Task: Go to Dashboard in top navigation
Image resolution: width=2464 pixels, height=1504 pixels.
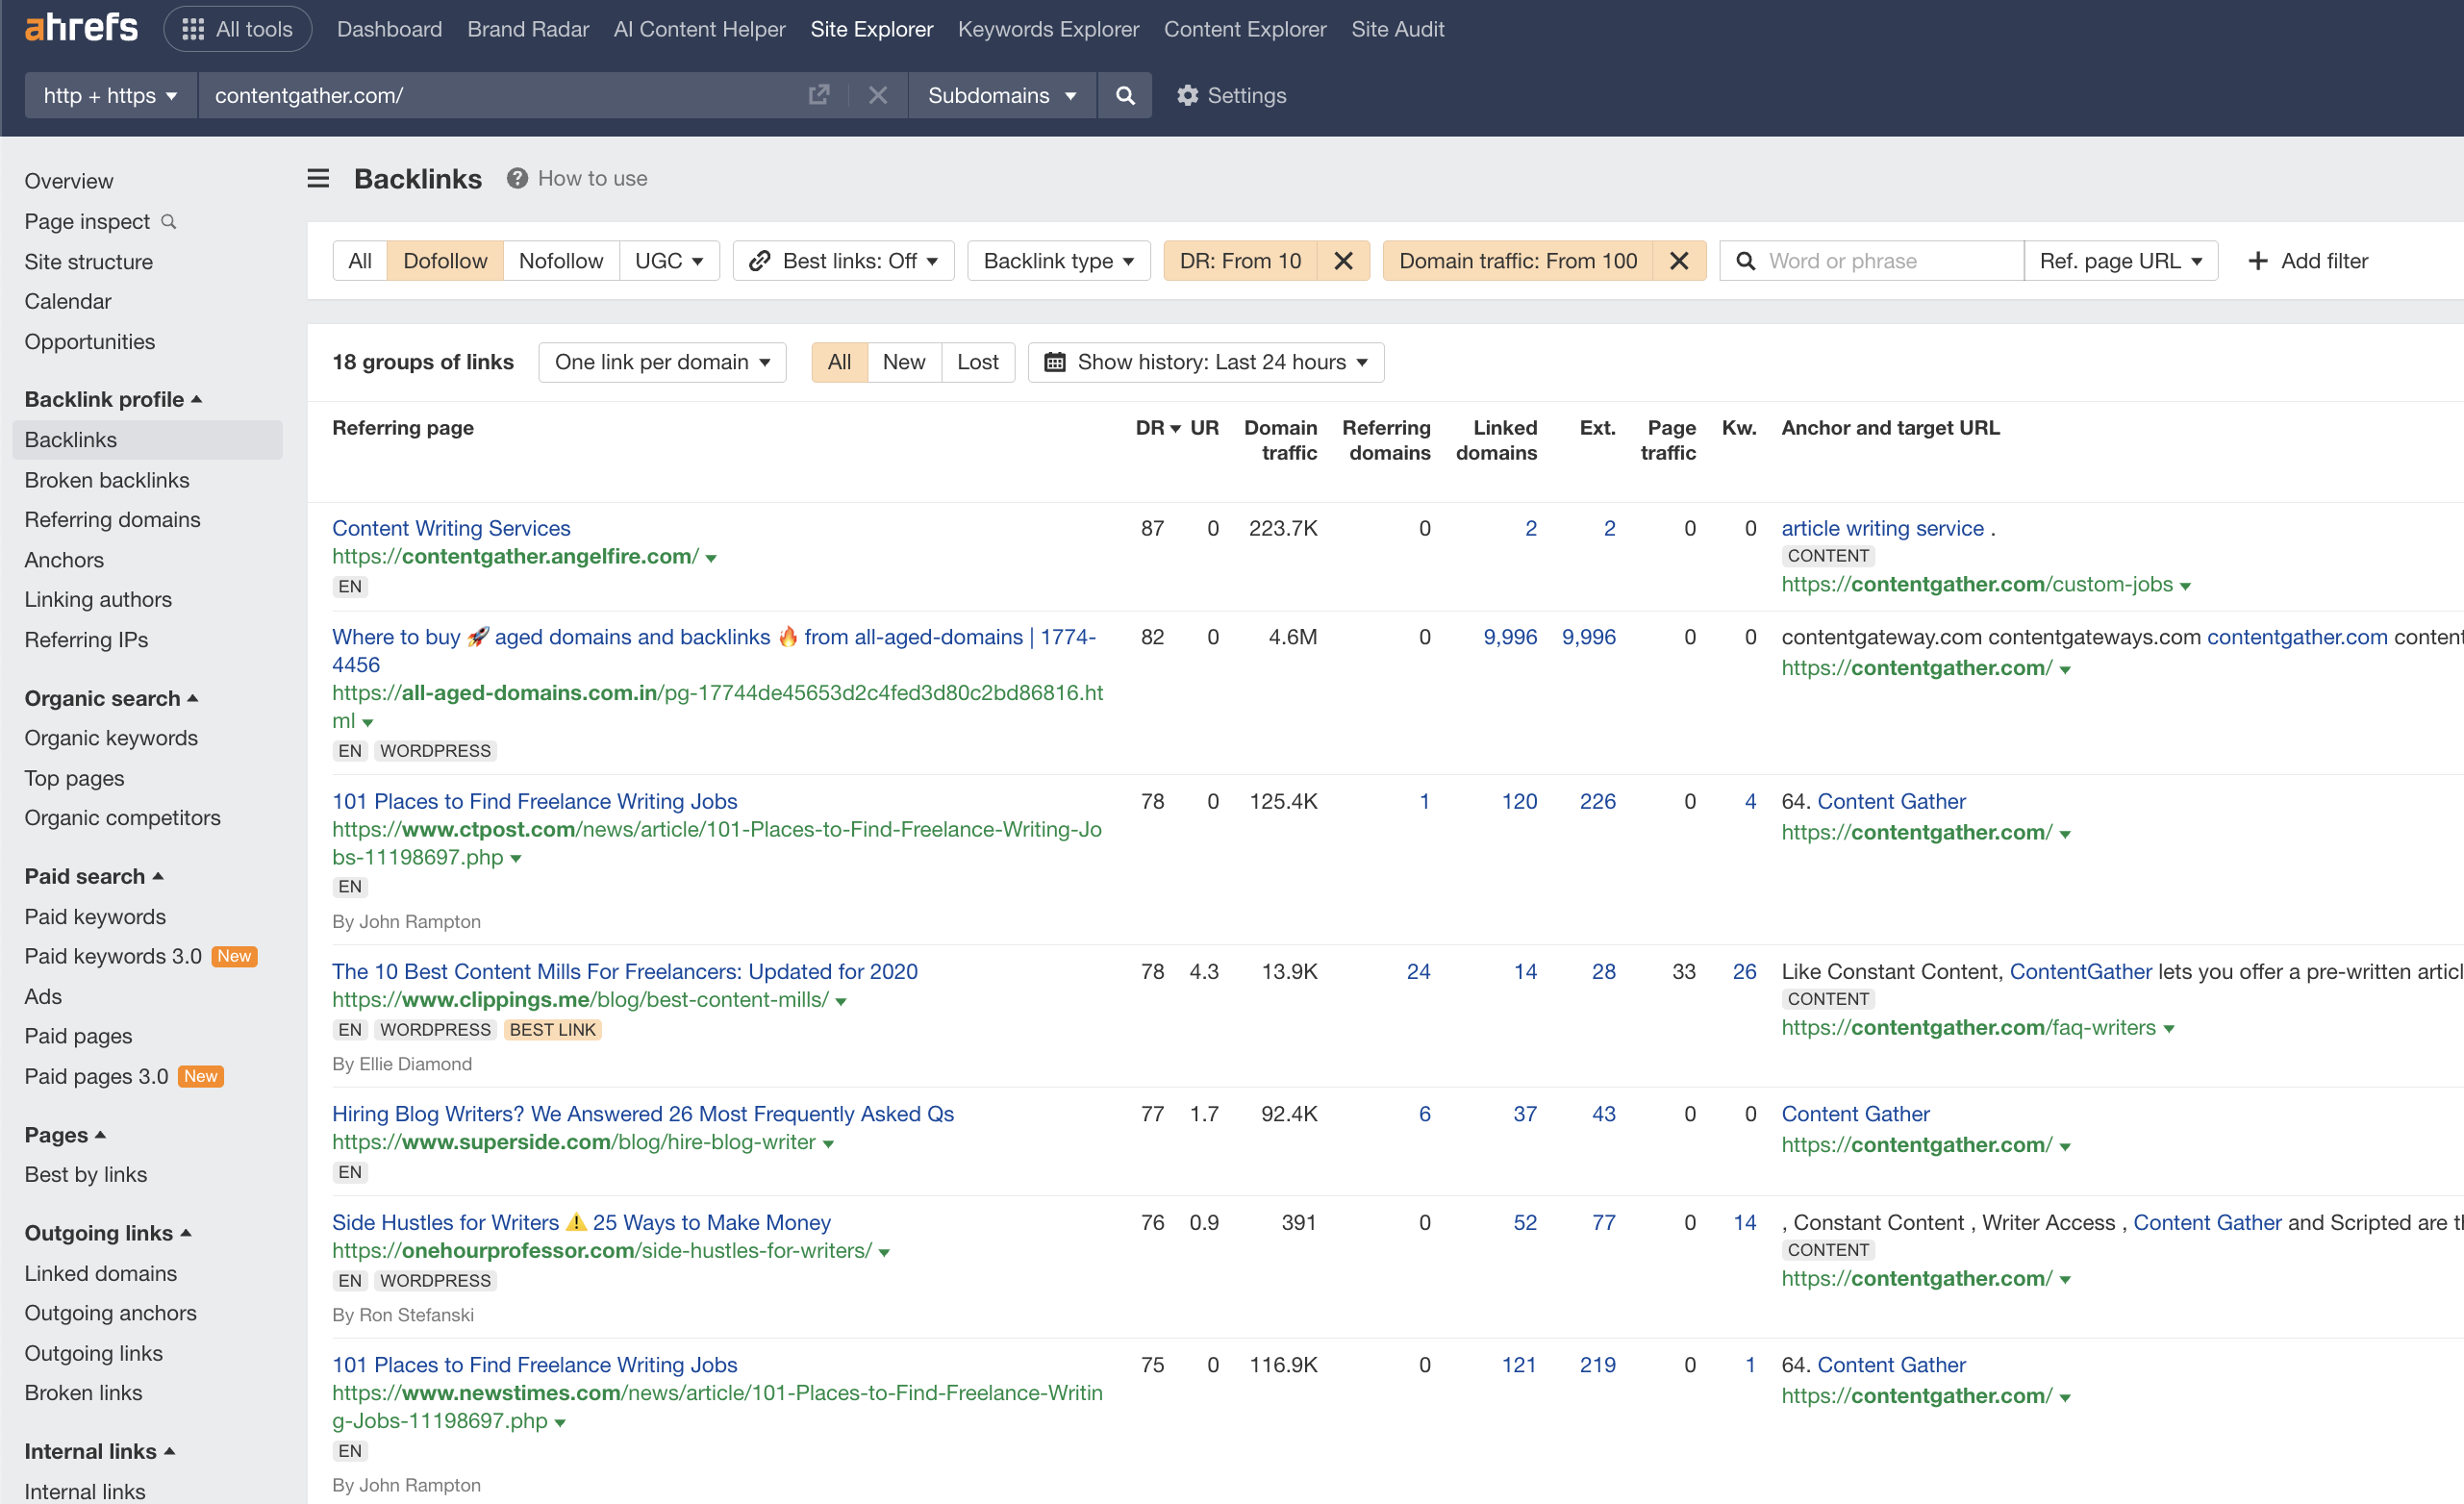Action: 389,29
